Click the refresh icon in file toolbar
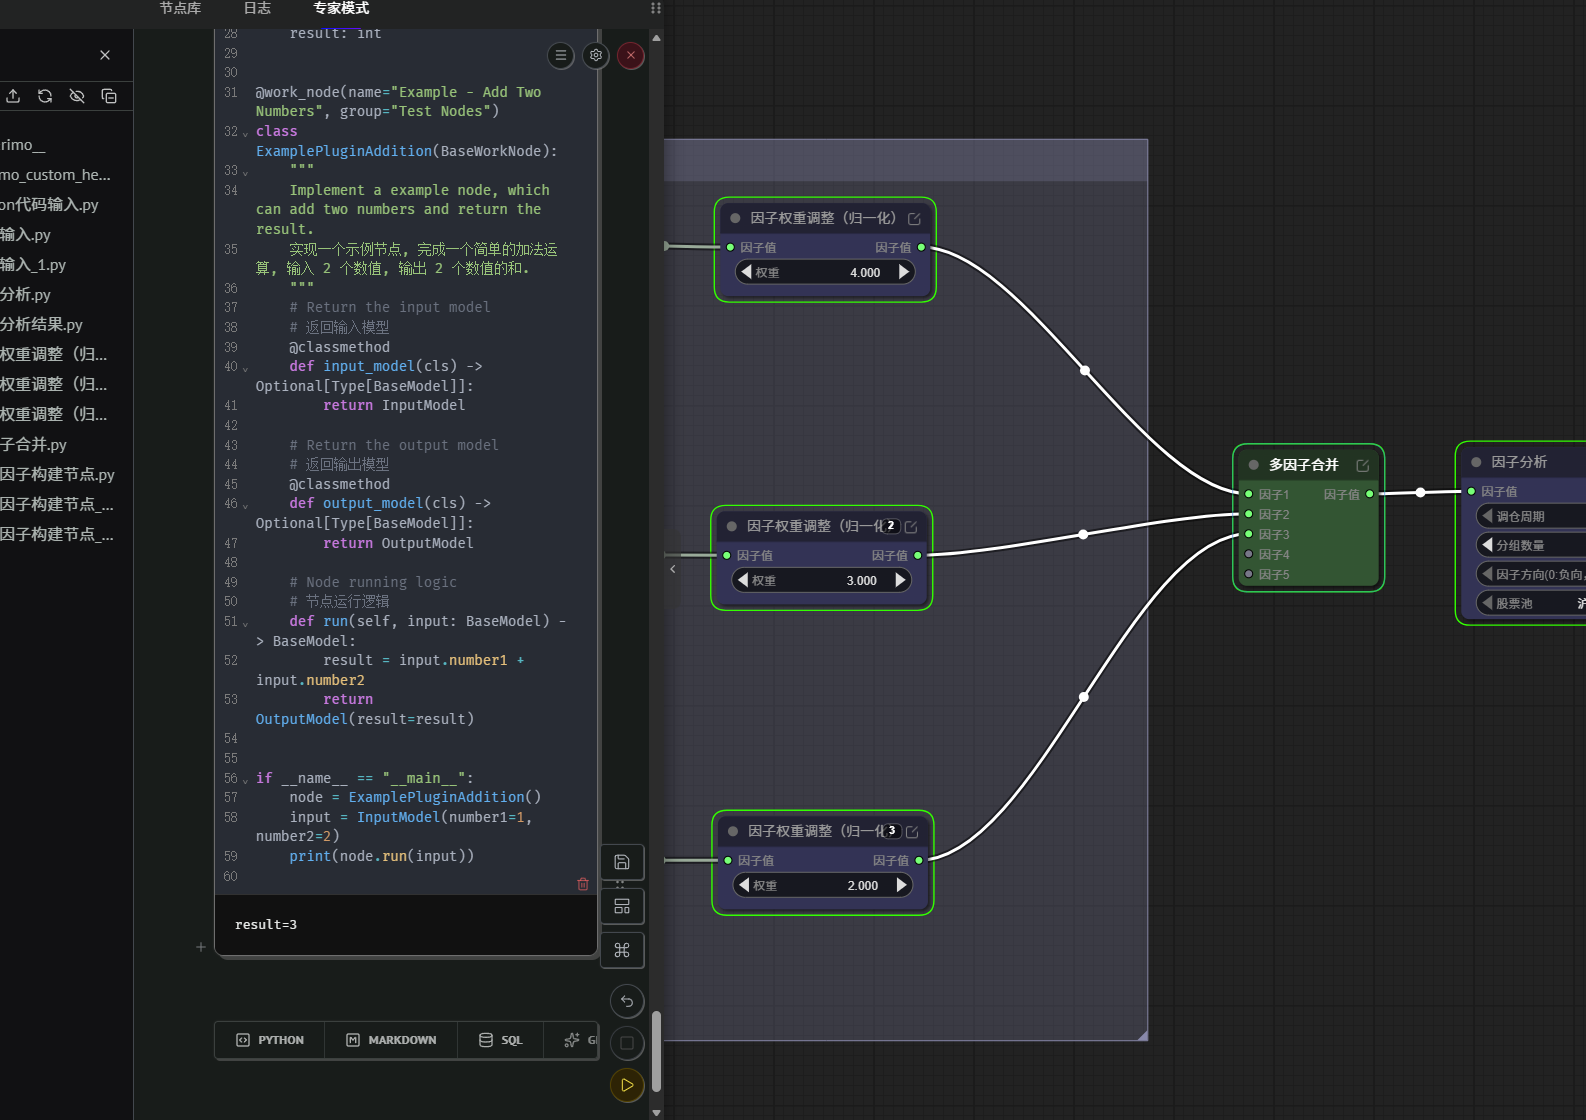1586x1120 pixels. (45, 96)
